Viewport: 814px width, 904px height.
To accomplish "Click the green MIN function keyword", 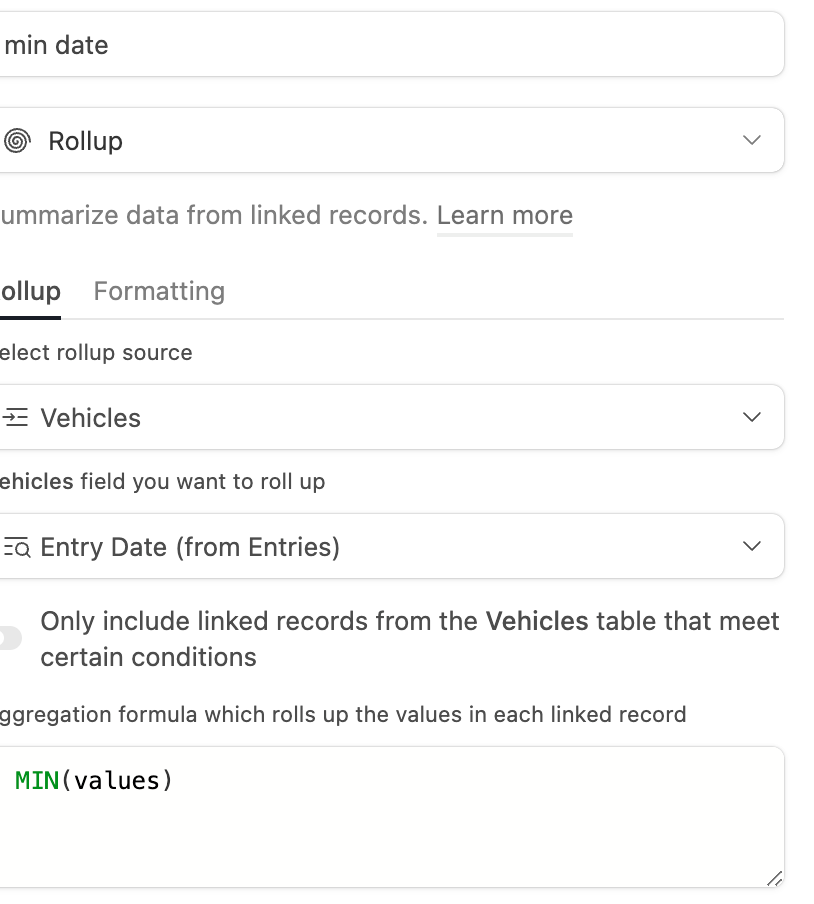I will pyautogui.click(x=37, y=781).
